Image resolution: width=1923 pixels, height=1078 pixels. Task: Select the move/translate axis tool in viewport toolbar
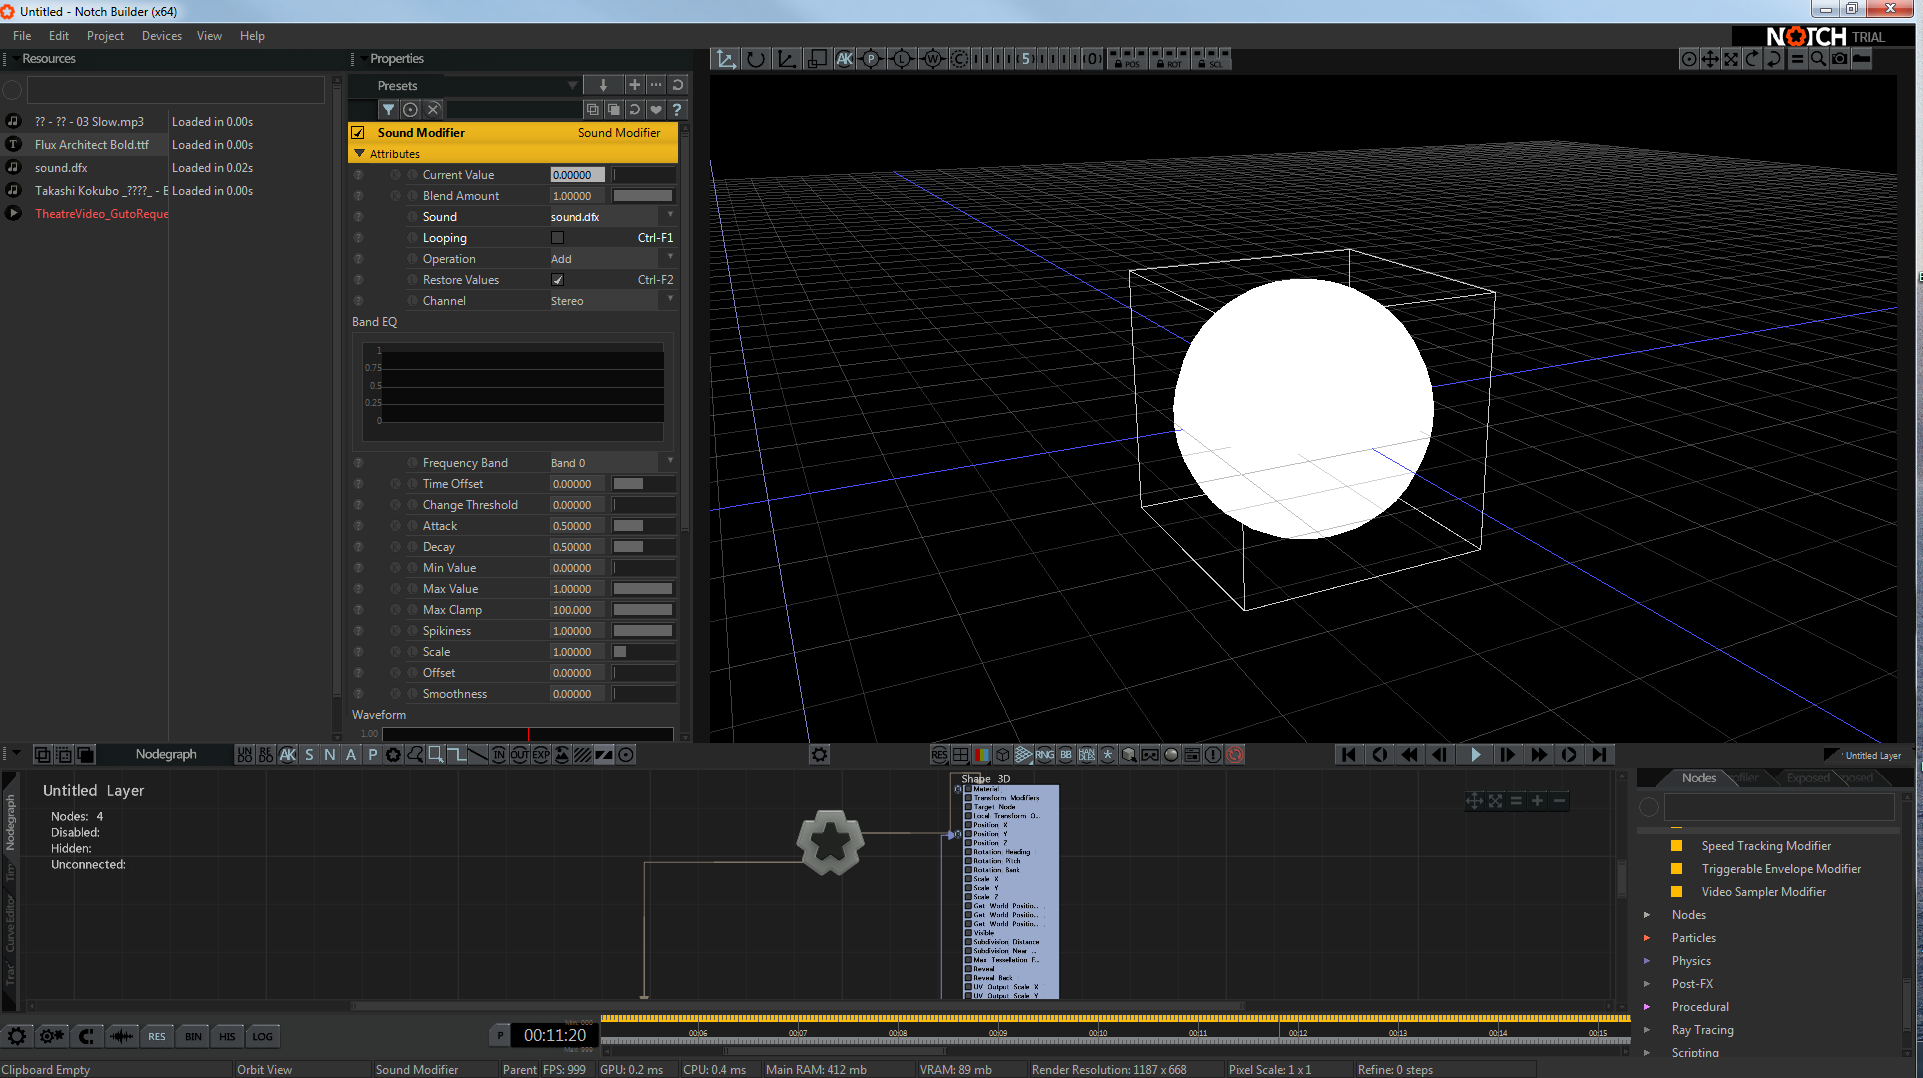point(725,59)
